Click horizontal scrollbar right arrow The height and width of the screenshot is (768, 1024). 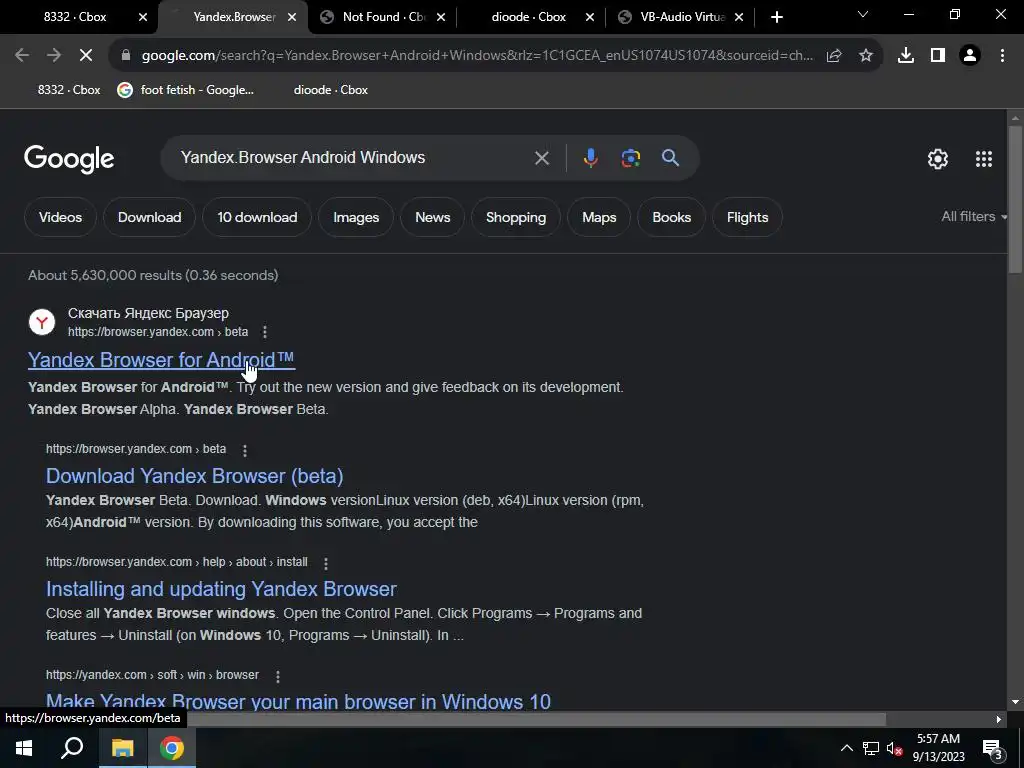pyautogui.click(x=999, y=719)
